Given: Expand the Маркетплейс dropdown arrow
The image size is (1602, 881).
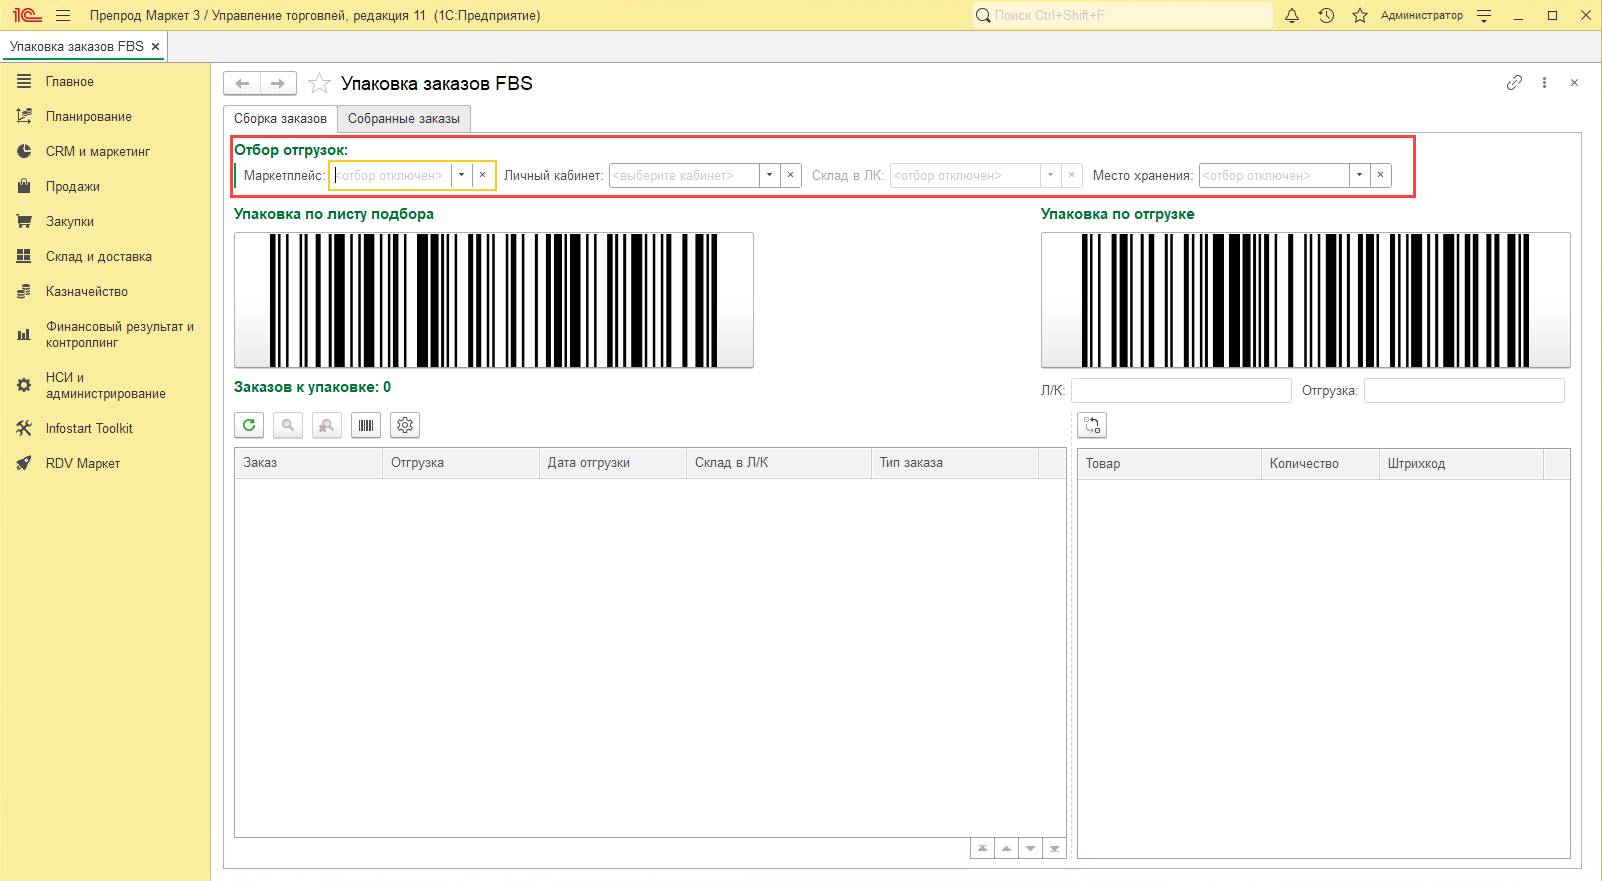Looking at the screenshot, I should (x=461, y=175).
